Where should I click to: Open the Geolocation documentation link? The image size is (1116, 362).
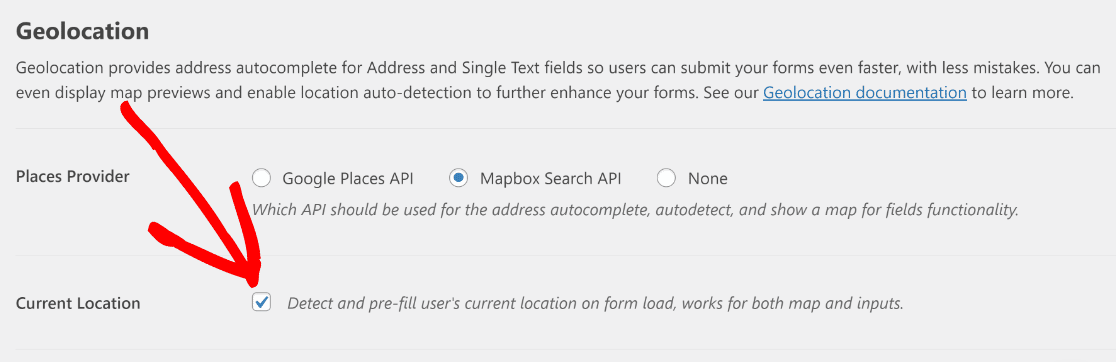coord(865,92)
